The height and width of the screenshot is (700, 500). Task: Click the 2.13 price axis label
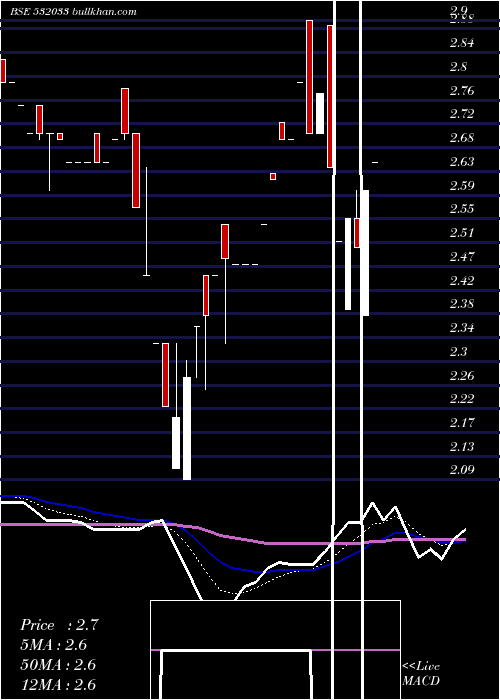(x=462, y=446)
